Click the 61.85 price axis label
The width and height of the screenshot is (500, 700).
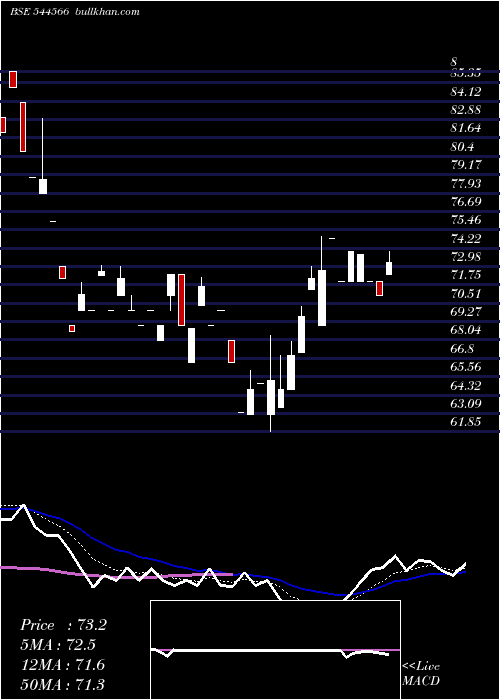pos(466,422)
